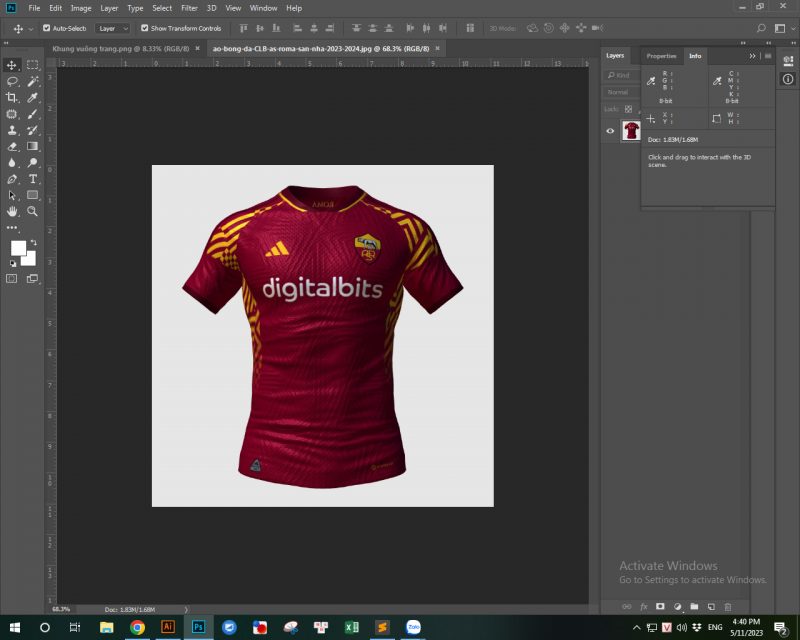This screenshot has width=800, height=640.
Task: Open the first eyedropper readout options
Action: pos(651,81)
